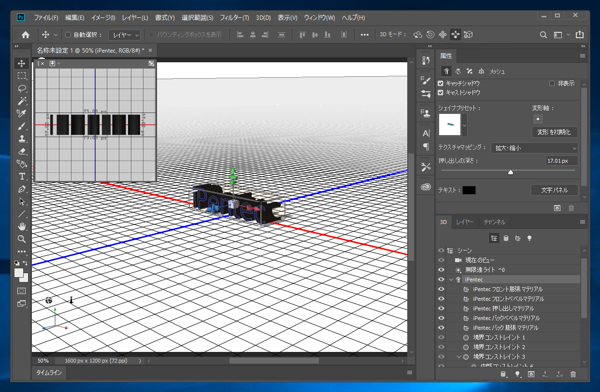
Task: Select the Pen tool
Action: pyautogui.click(x=22, y=189)
